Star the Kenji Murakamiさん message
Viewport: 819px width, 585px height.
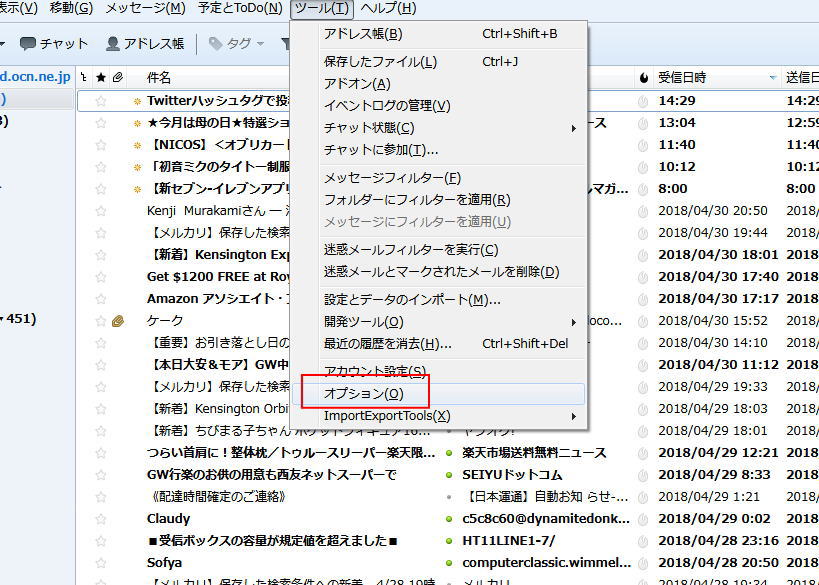click(101, 210)
